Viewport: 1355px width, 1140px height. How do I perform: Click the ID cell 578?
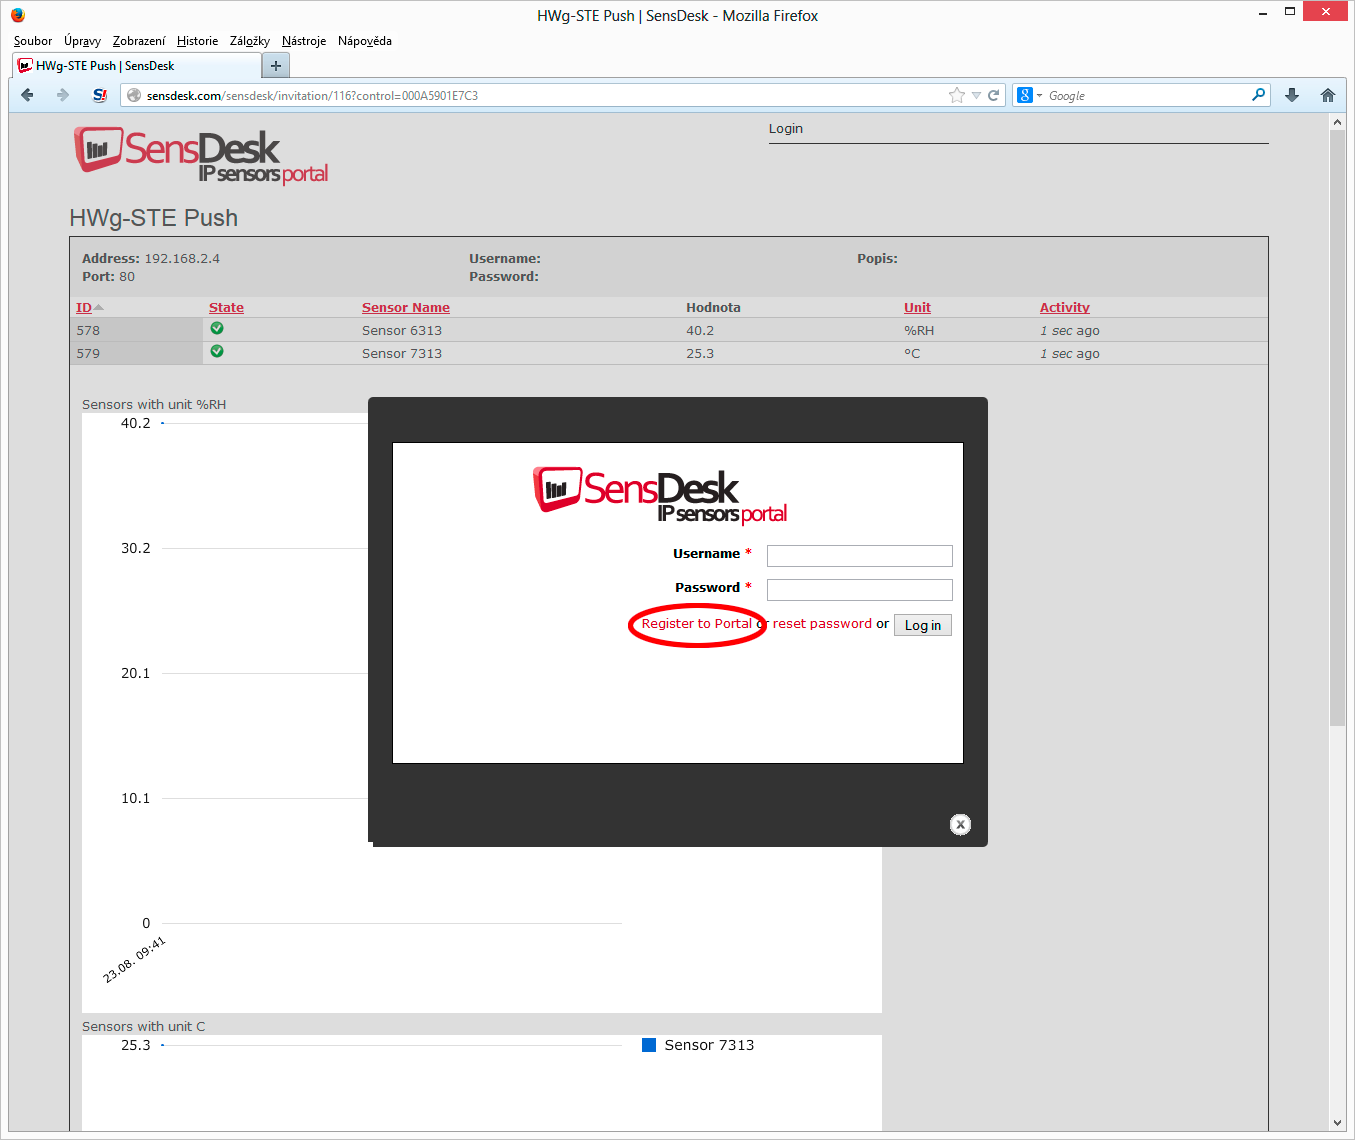tap(88, 330)
